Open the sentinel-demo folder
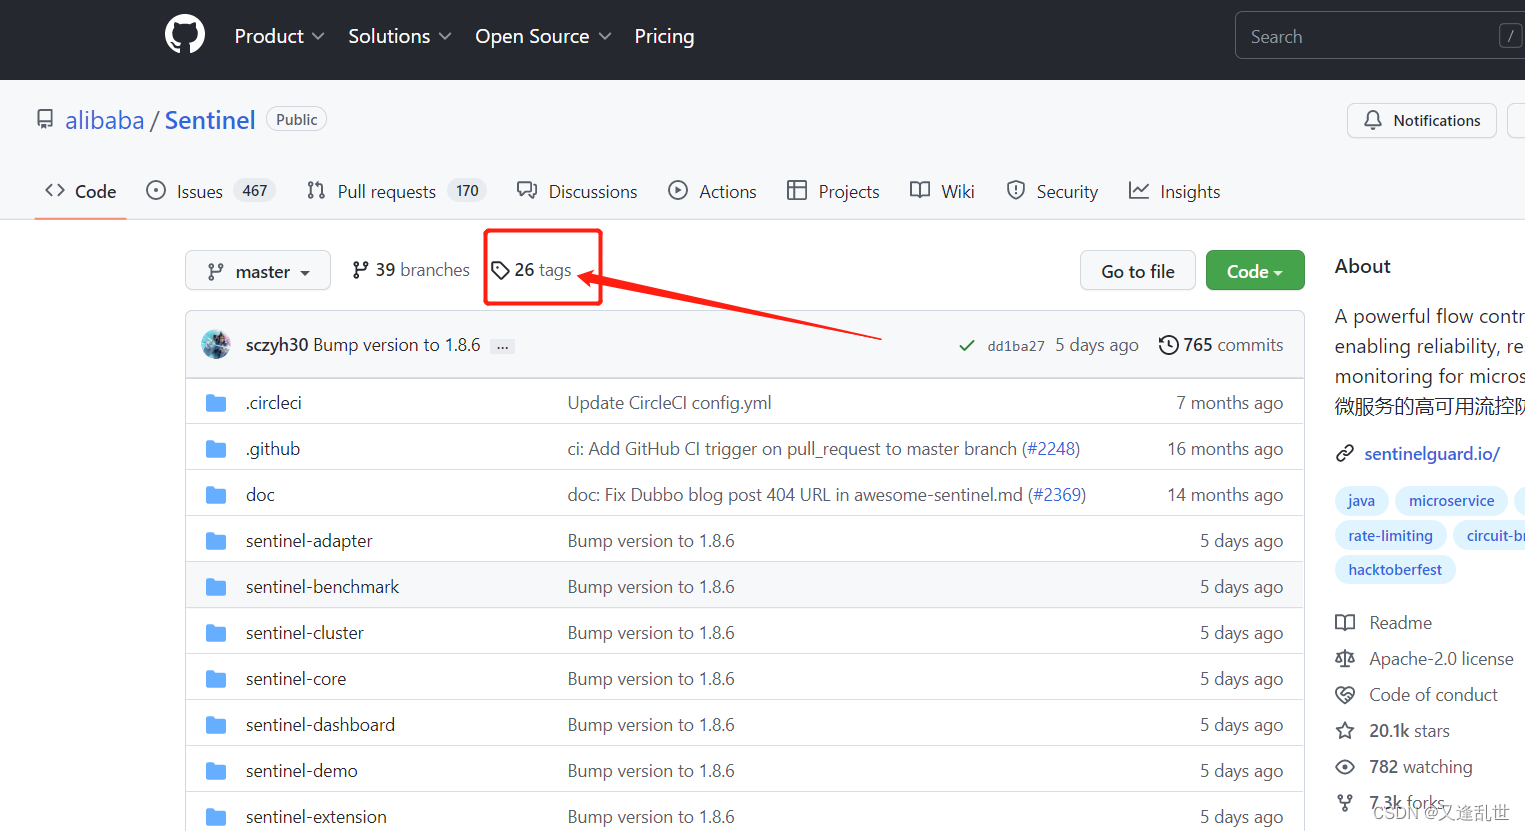The width and height of the screenshot is (1525, 831). [302, 771]
